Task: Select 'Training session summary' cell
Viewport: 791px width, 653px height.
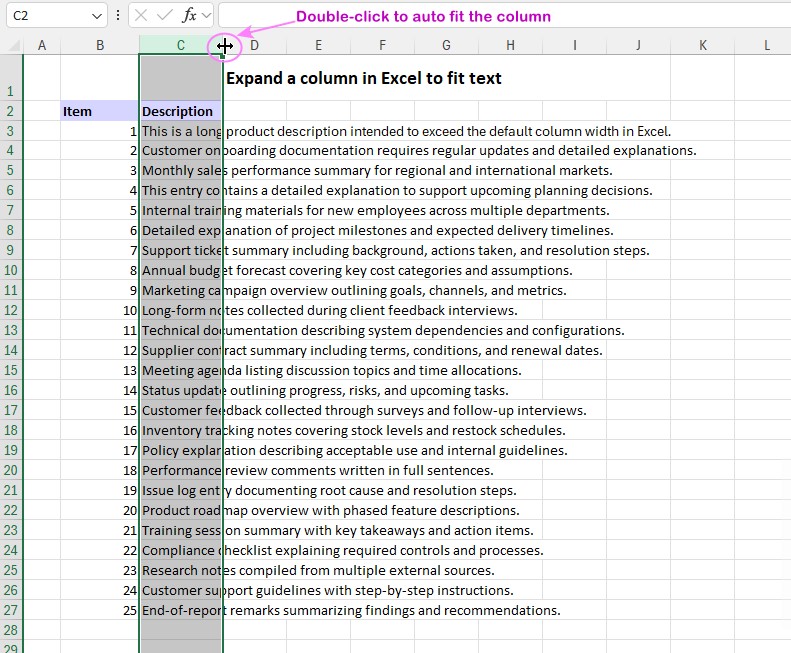Action: pyautogui.click(x=181, y=530)
